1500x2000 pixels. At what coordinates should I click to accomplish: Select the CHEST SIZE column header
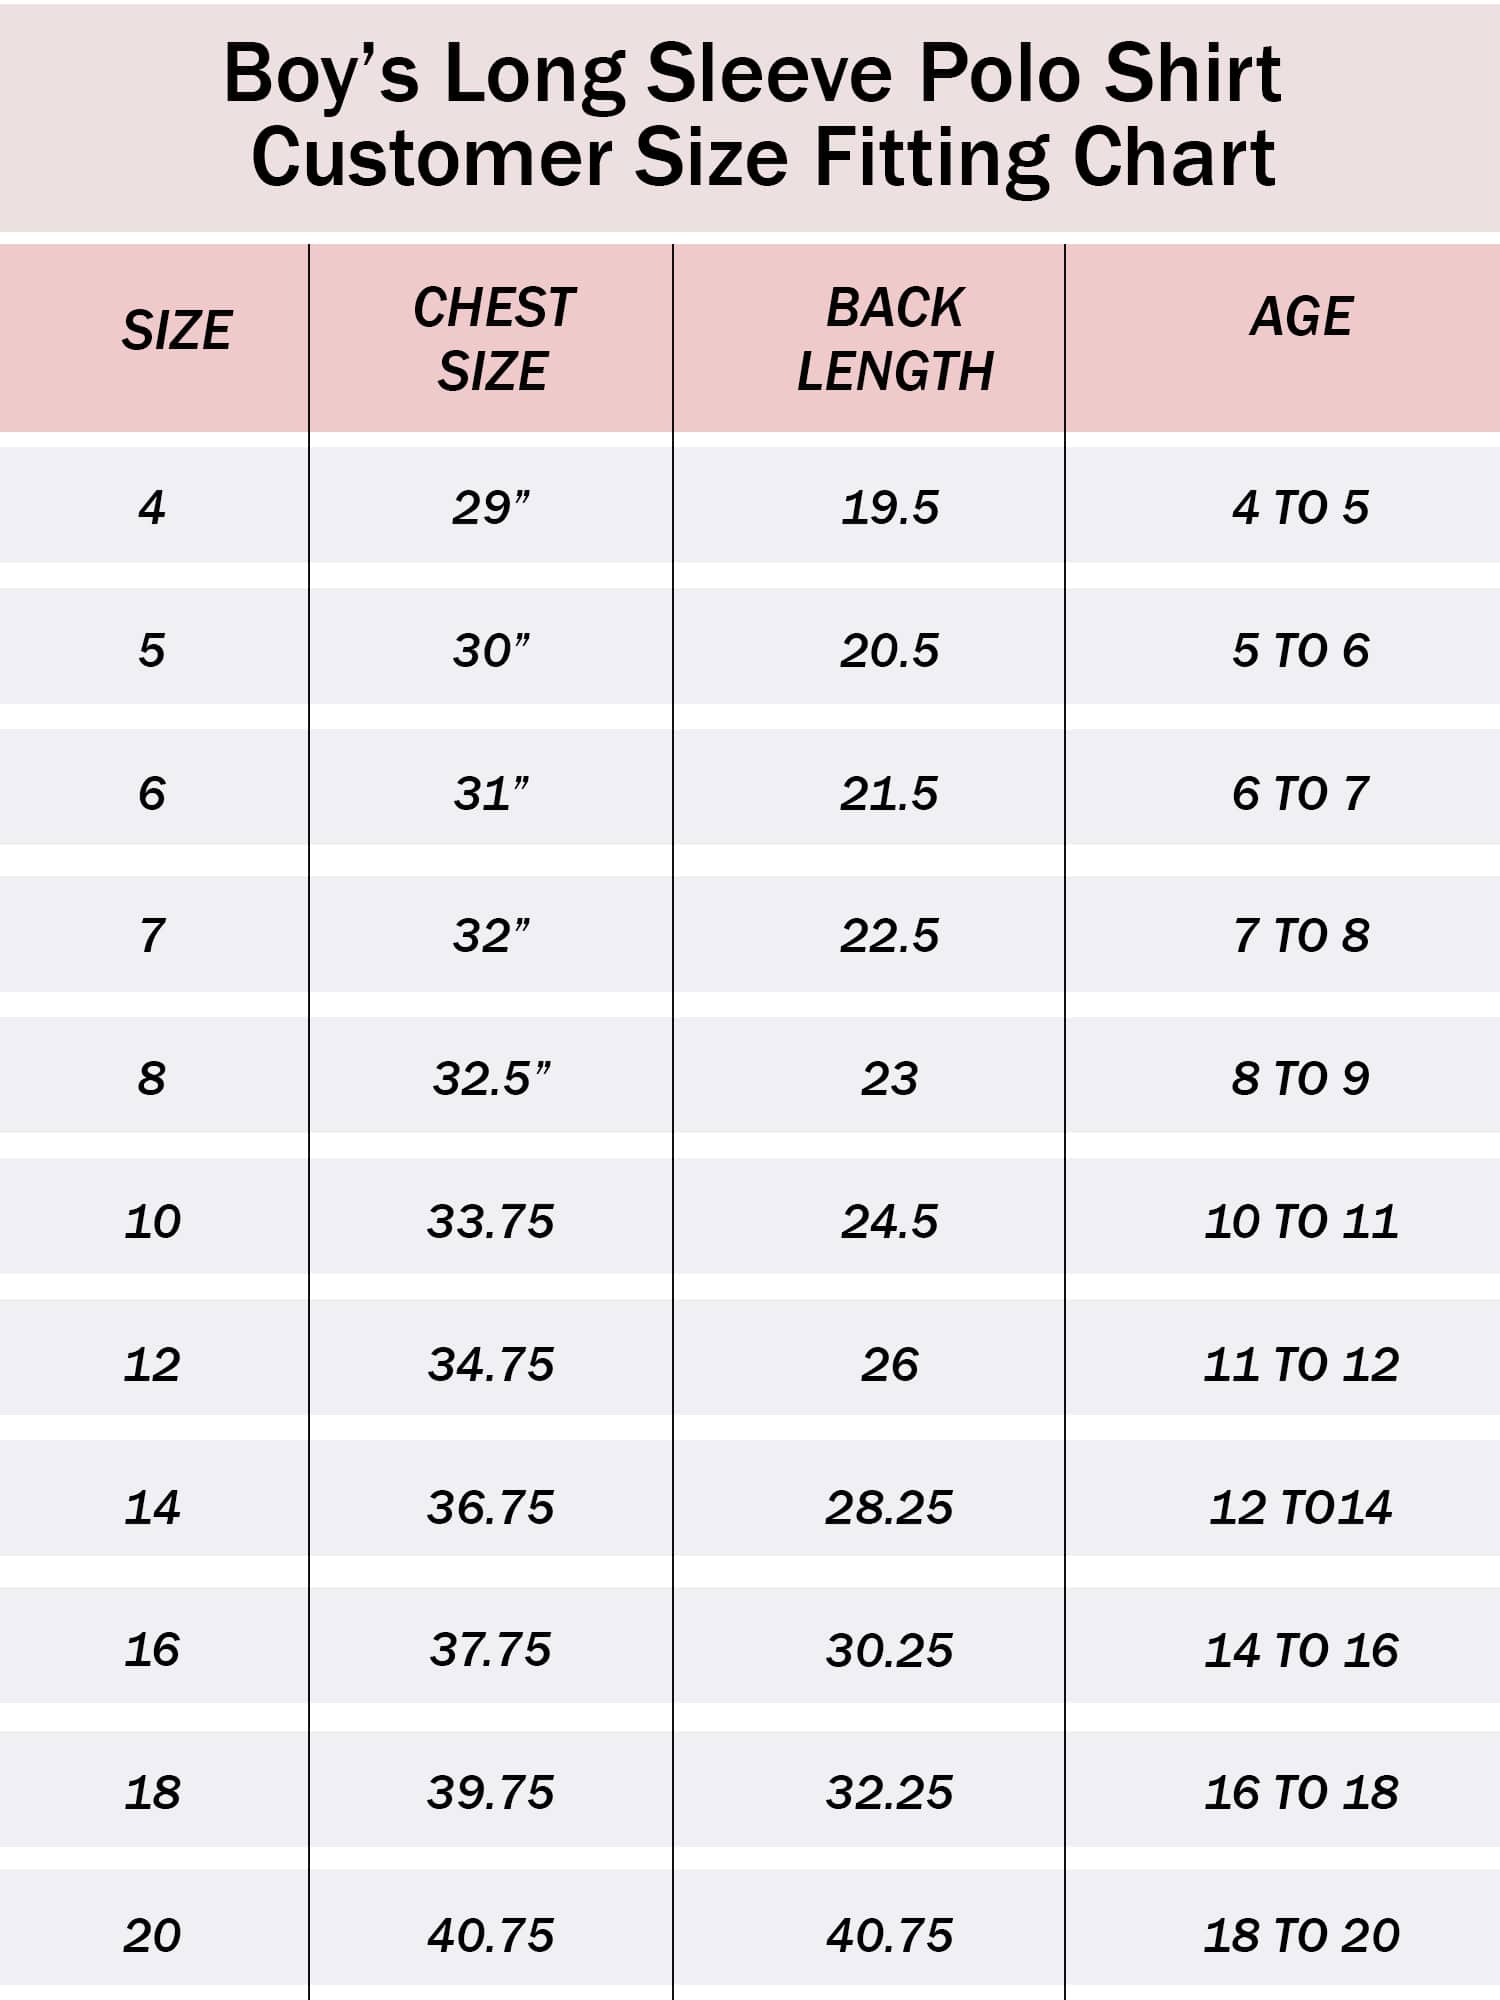pos(493,338)
